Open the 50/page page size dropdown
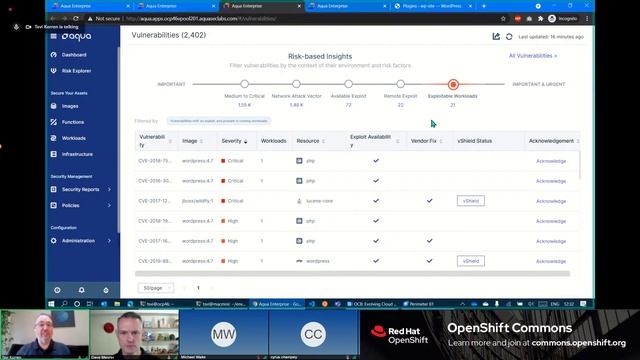This screenshot has height=360, width=640. (x=156, y=288)
